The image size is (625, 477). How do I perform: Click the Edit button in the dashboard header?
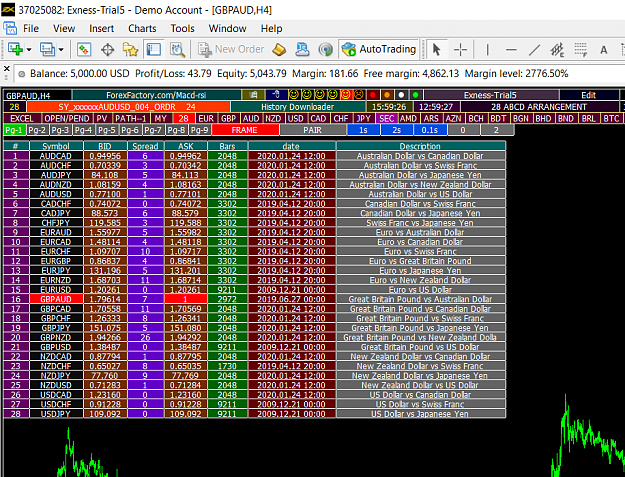coord(588,95)
